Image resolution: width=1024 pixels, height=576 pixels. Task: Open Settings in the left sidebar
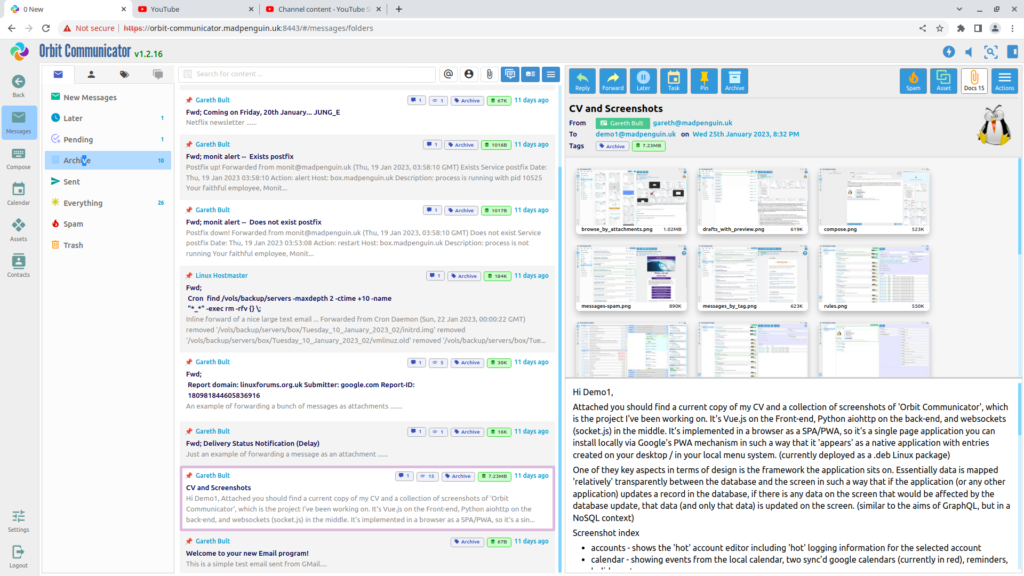click(18, 521)
